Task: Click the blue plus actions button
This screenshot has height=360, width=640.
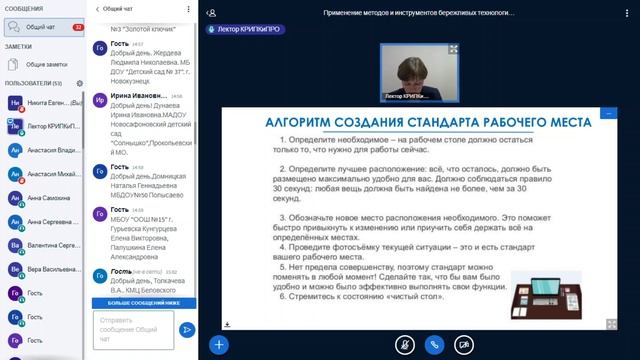Action: (x=219, y=345)
